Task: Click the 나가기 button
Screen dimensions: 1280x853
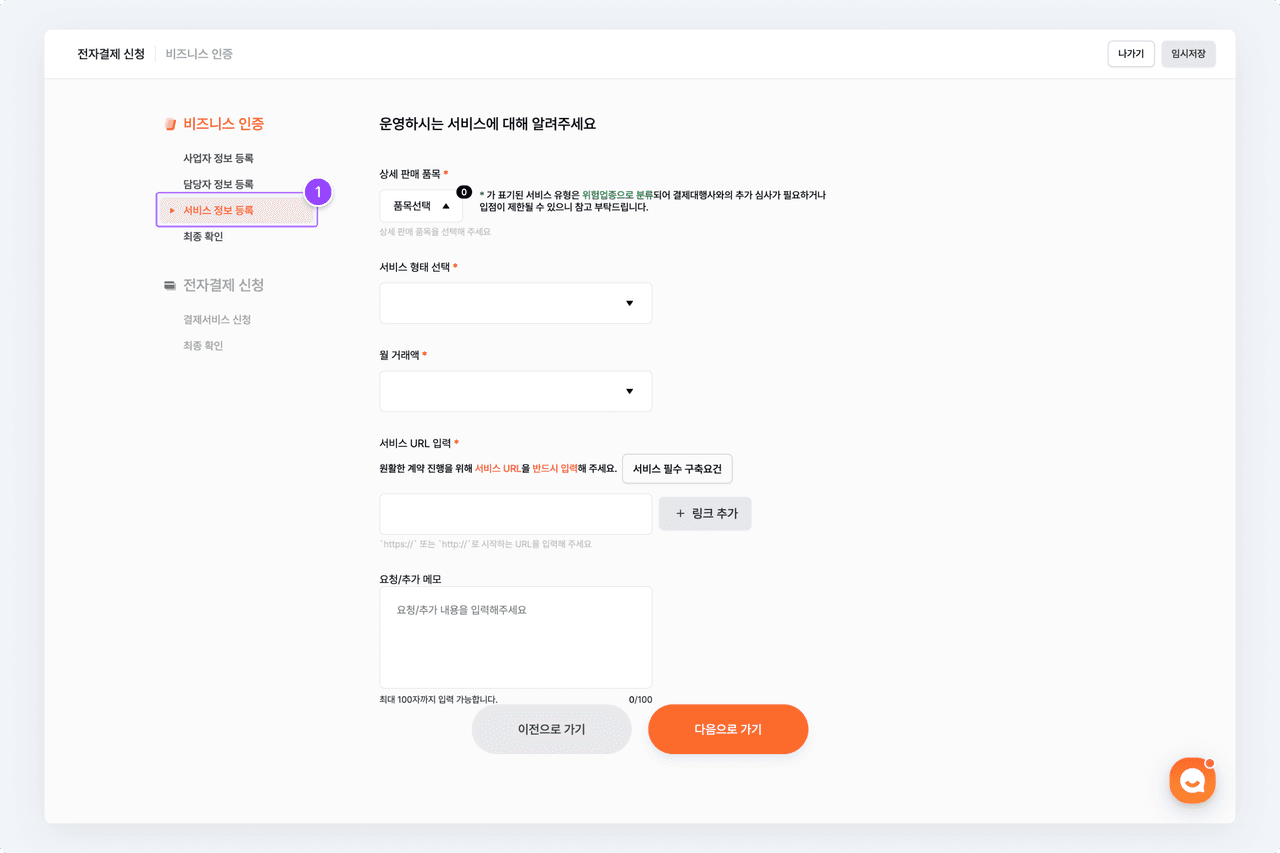Action: 1131,54
